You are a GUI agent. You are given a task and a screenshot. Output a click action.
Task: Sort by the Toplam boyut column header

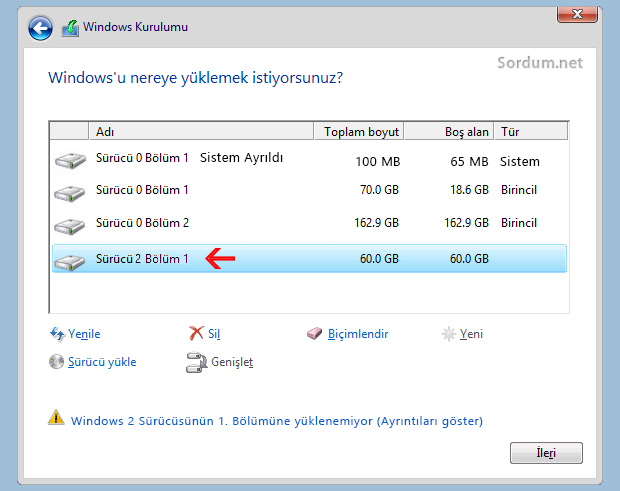[359, 131]
